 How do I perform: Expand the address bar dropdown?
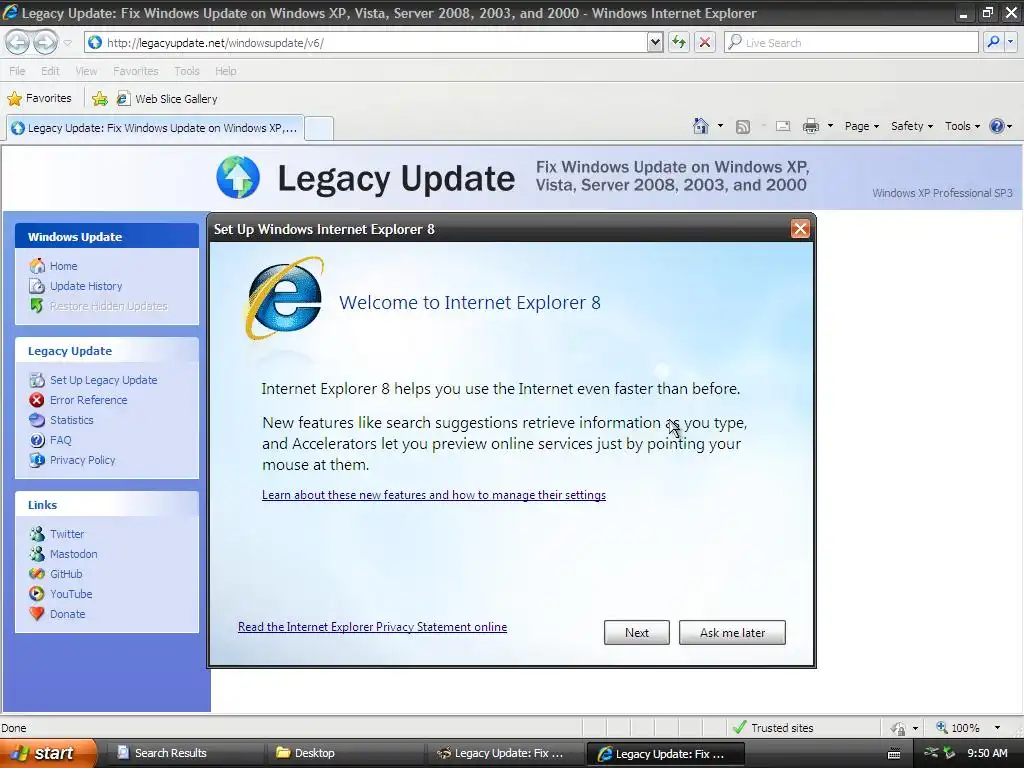(655, 42)
